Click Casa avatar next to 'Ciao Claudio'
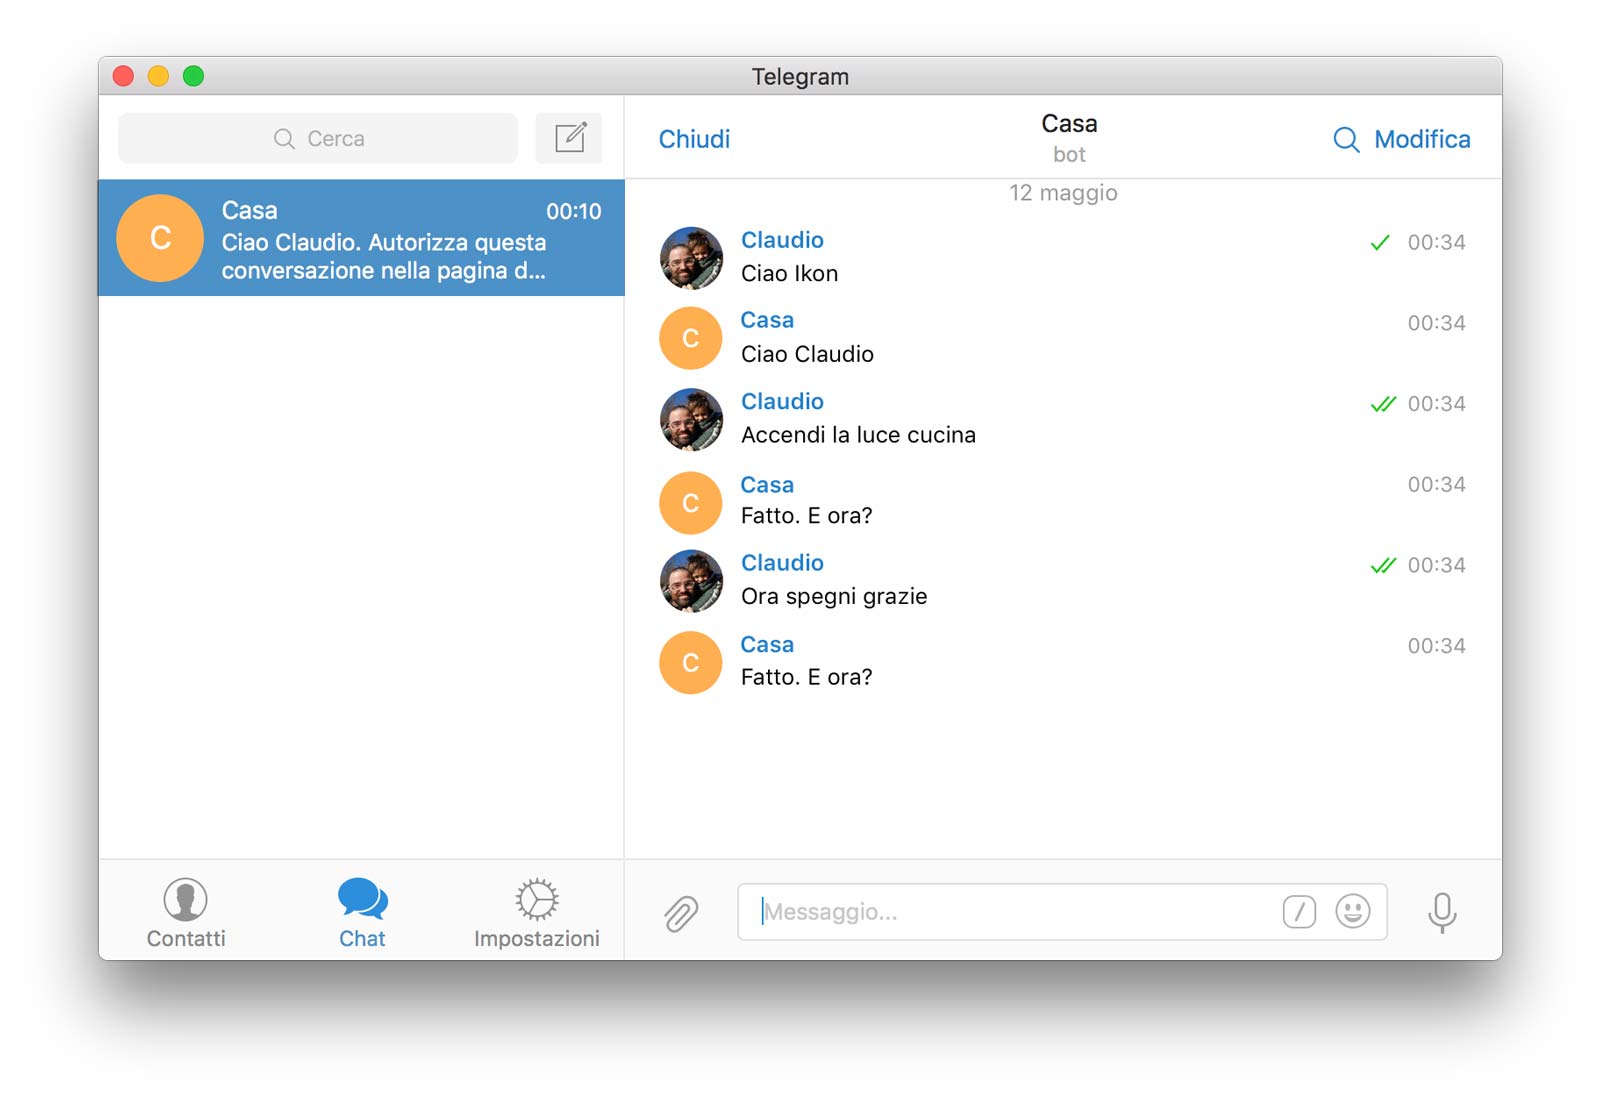 pos(691,338)
